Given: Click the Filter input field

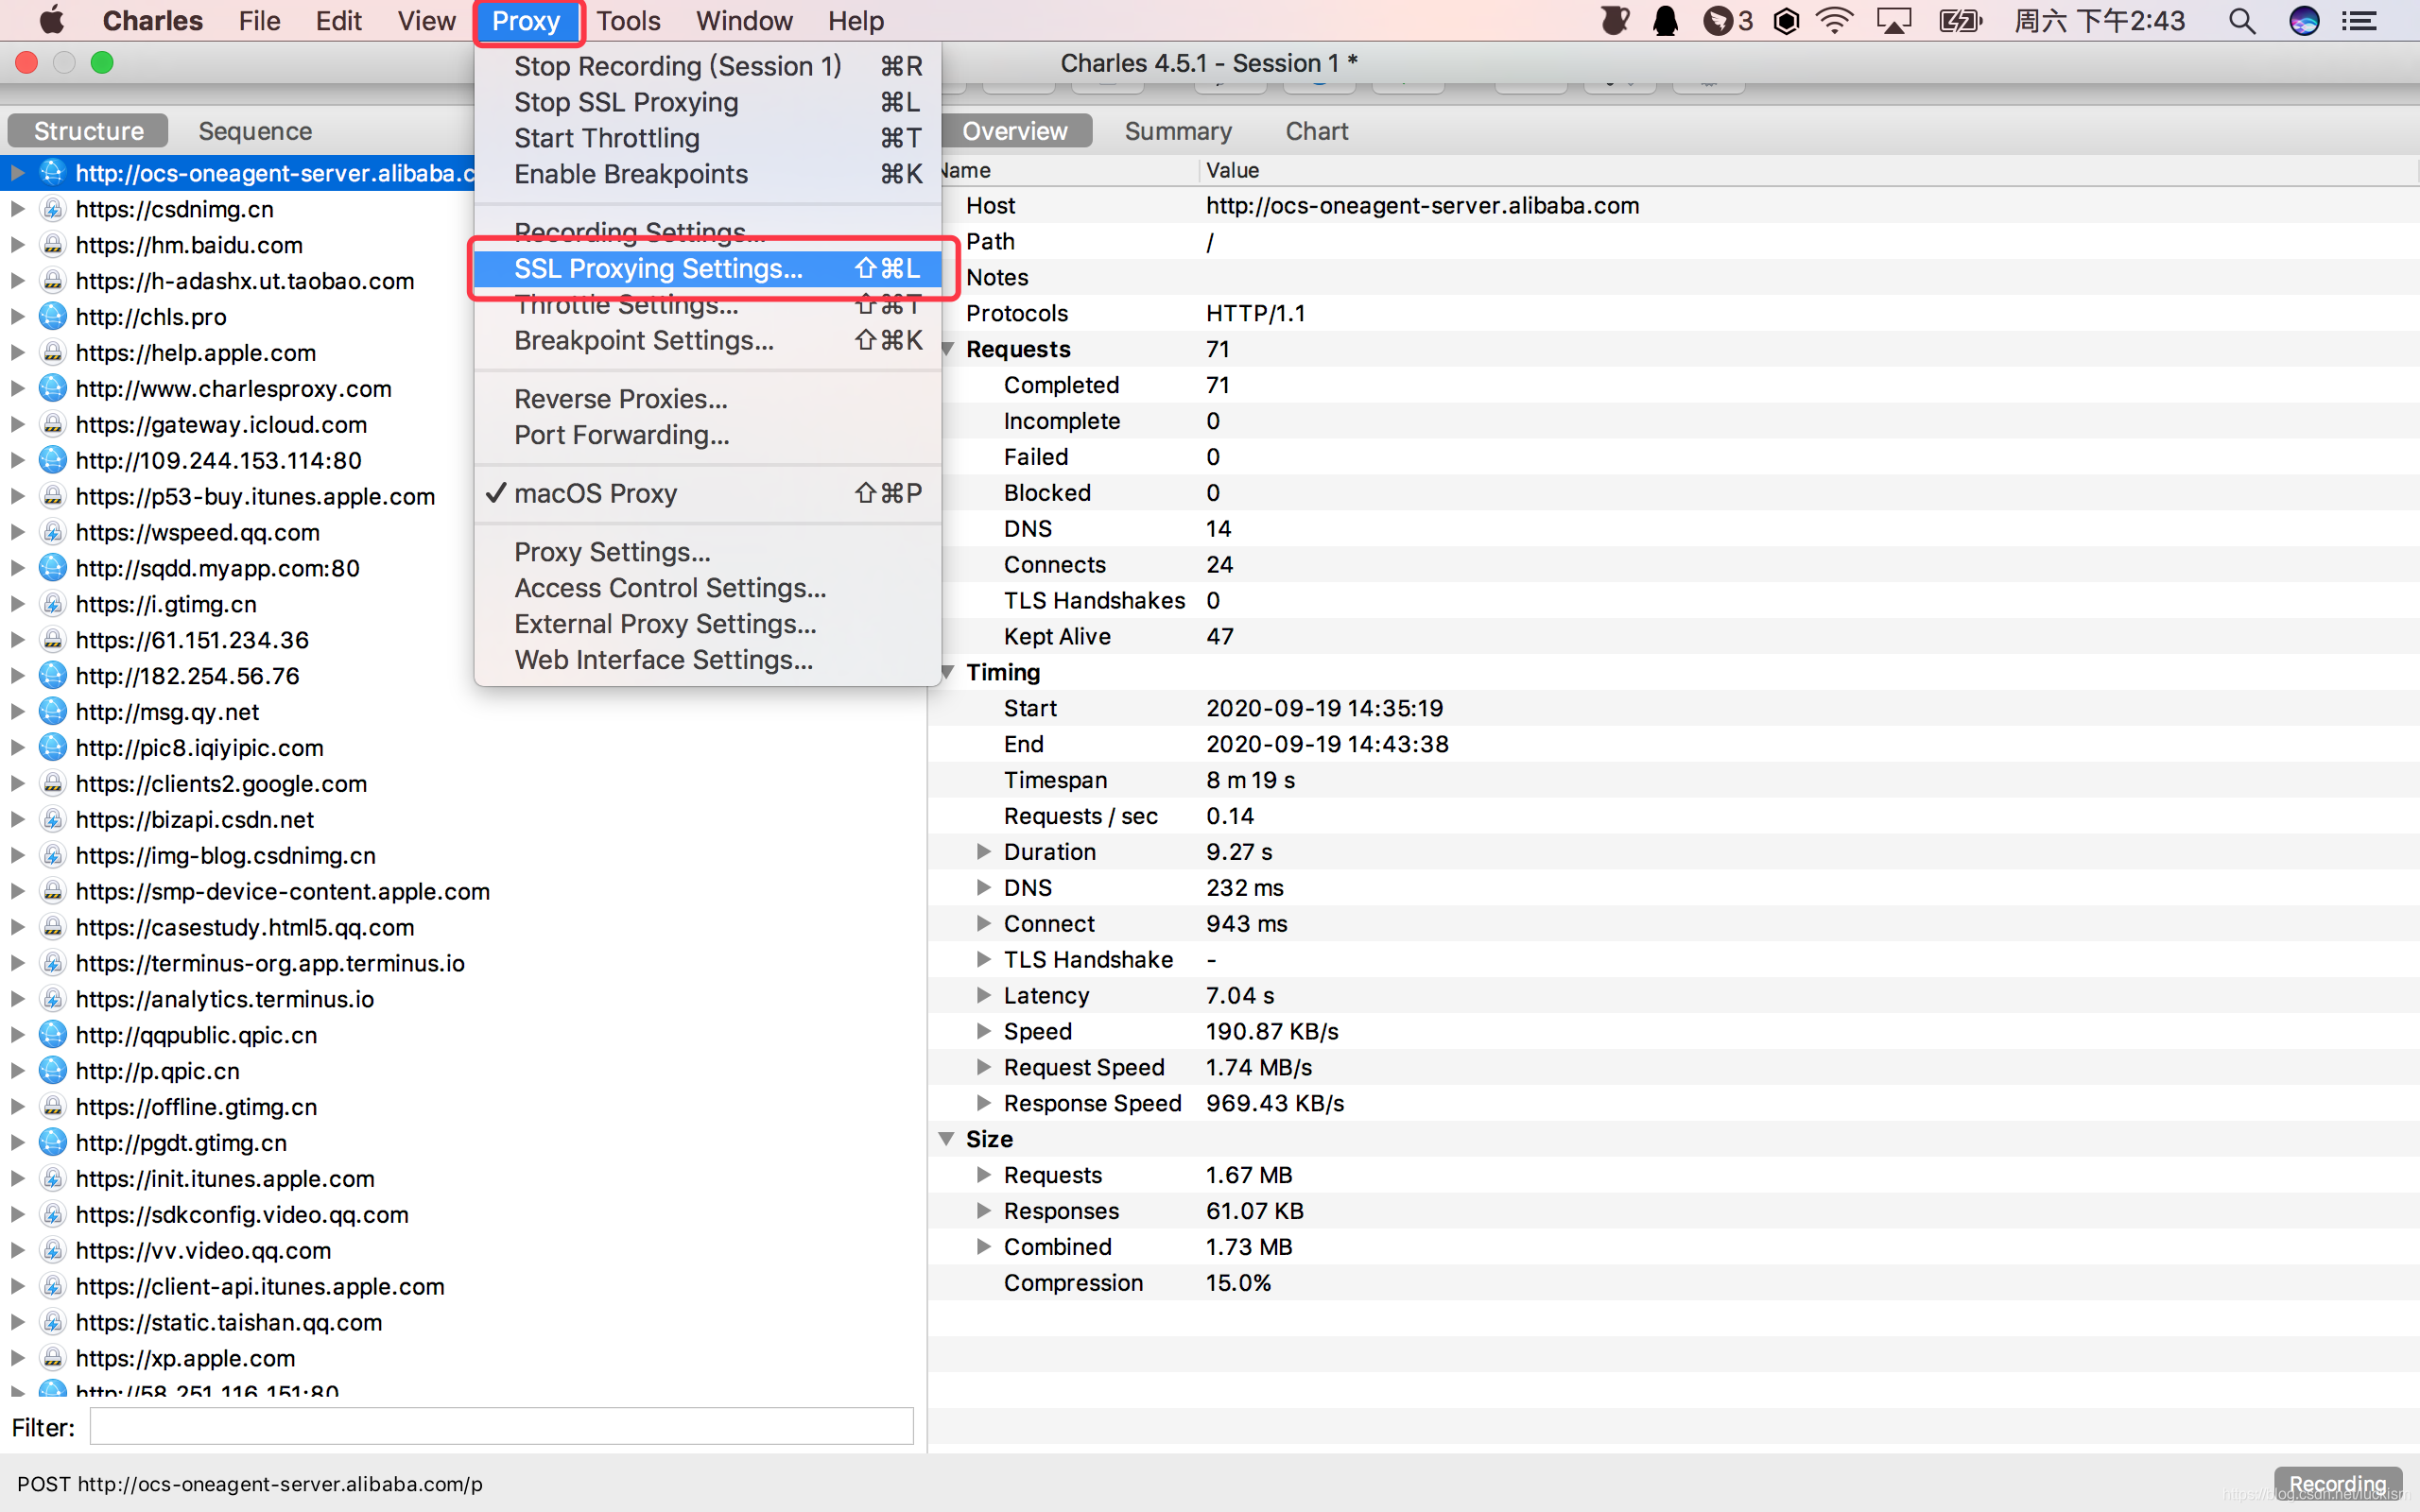Looking at the screenshot, I should click(x=505, y=1427).
